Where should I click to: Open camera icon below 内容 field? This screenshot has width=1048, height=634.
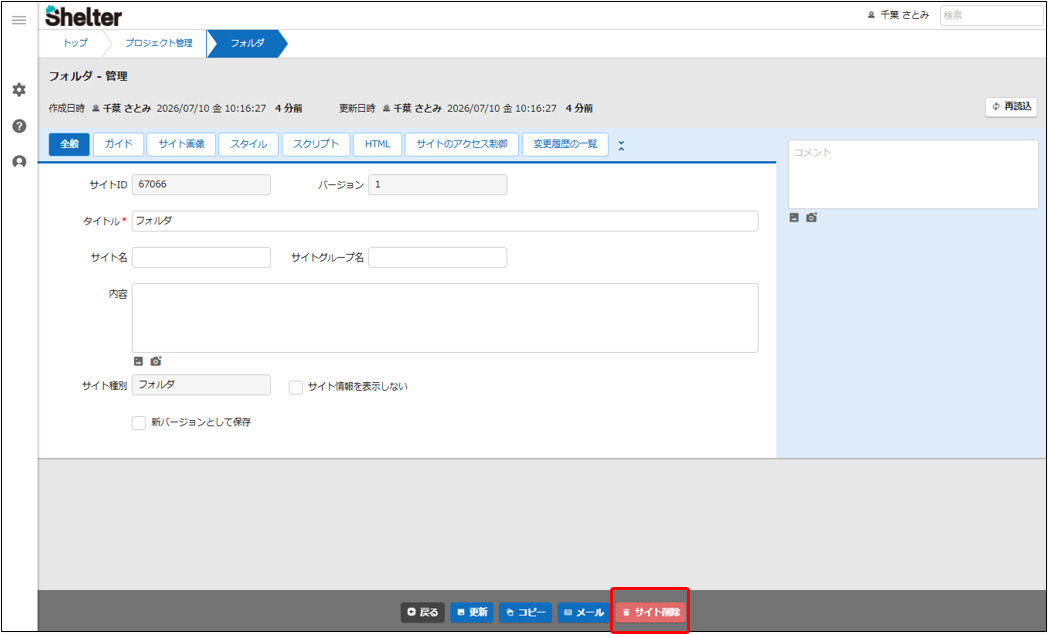pyautogui.click(x=156, y=361)
